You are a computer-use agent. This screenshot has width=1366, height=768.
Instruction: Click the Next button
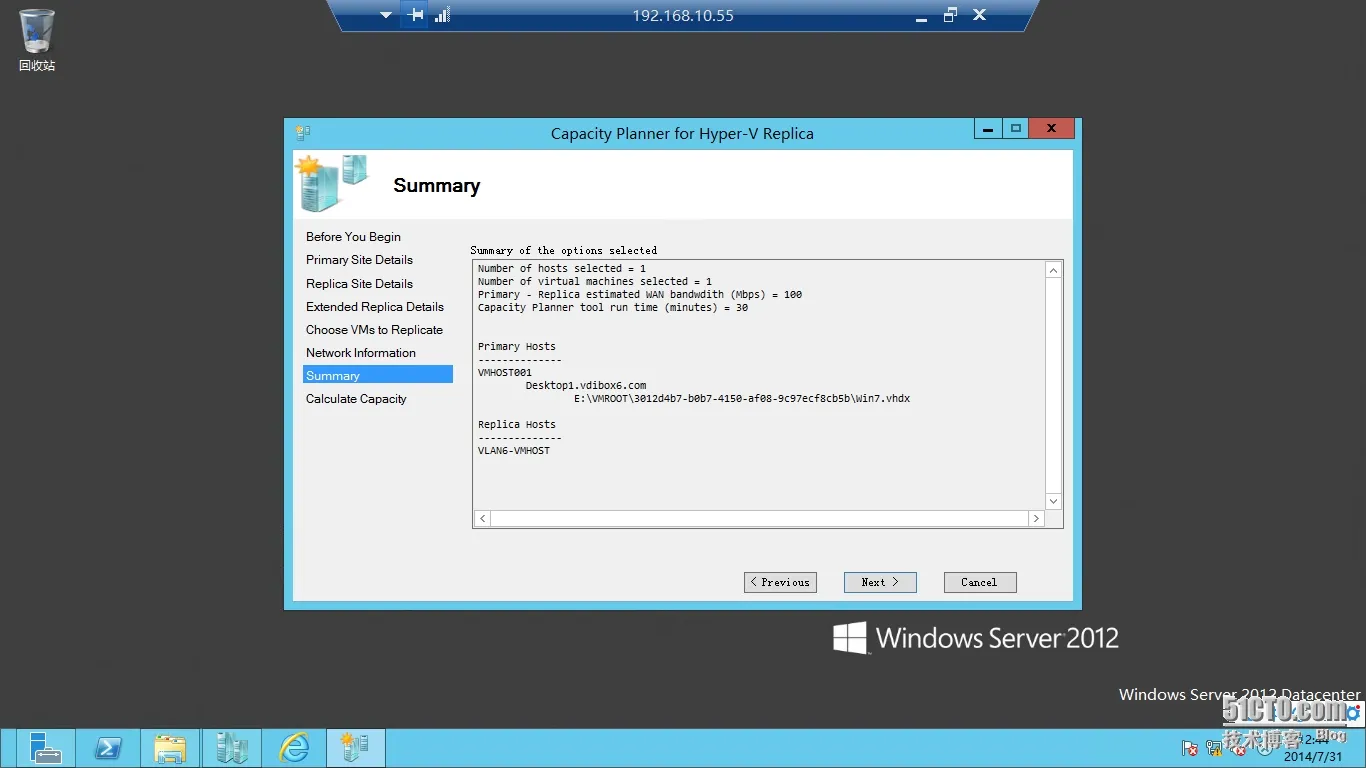[x=880, y=582]
